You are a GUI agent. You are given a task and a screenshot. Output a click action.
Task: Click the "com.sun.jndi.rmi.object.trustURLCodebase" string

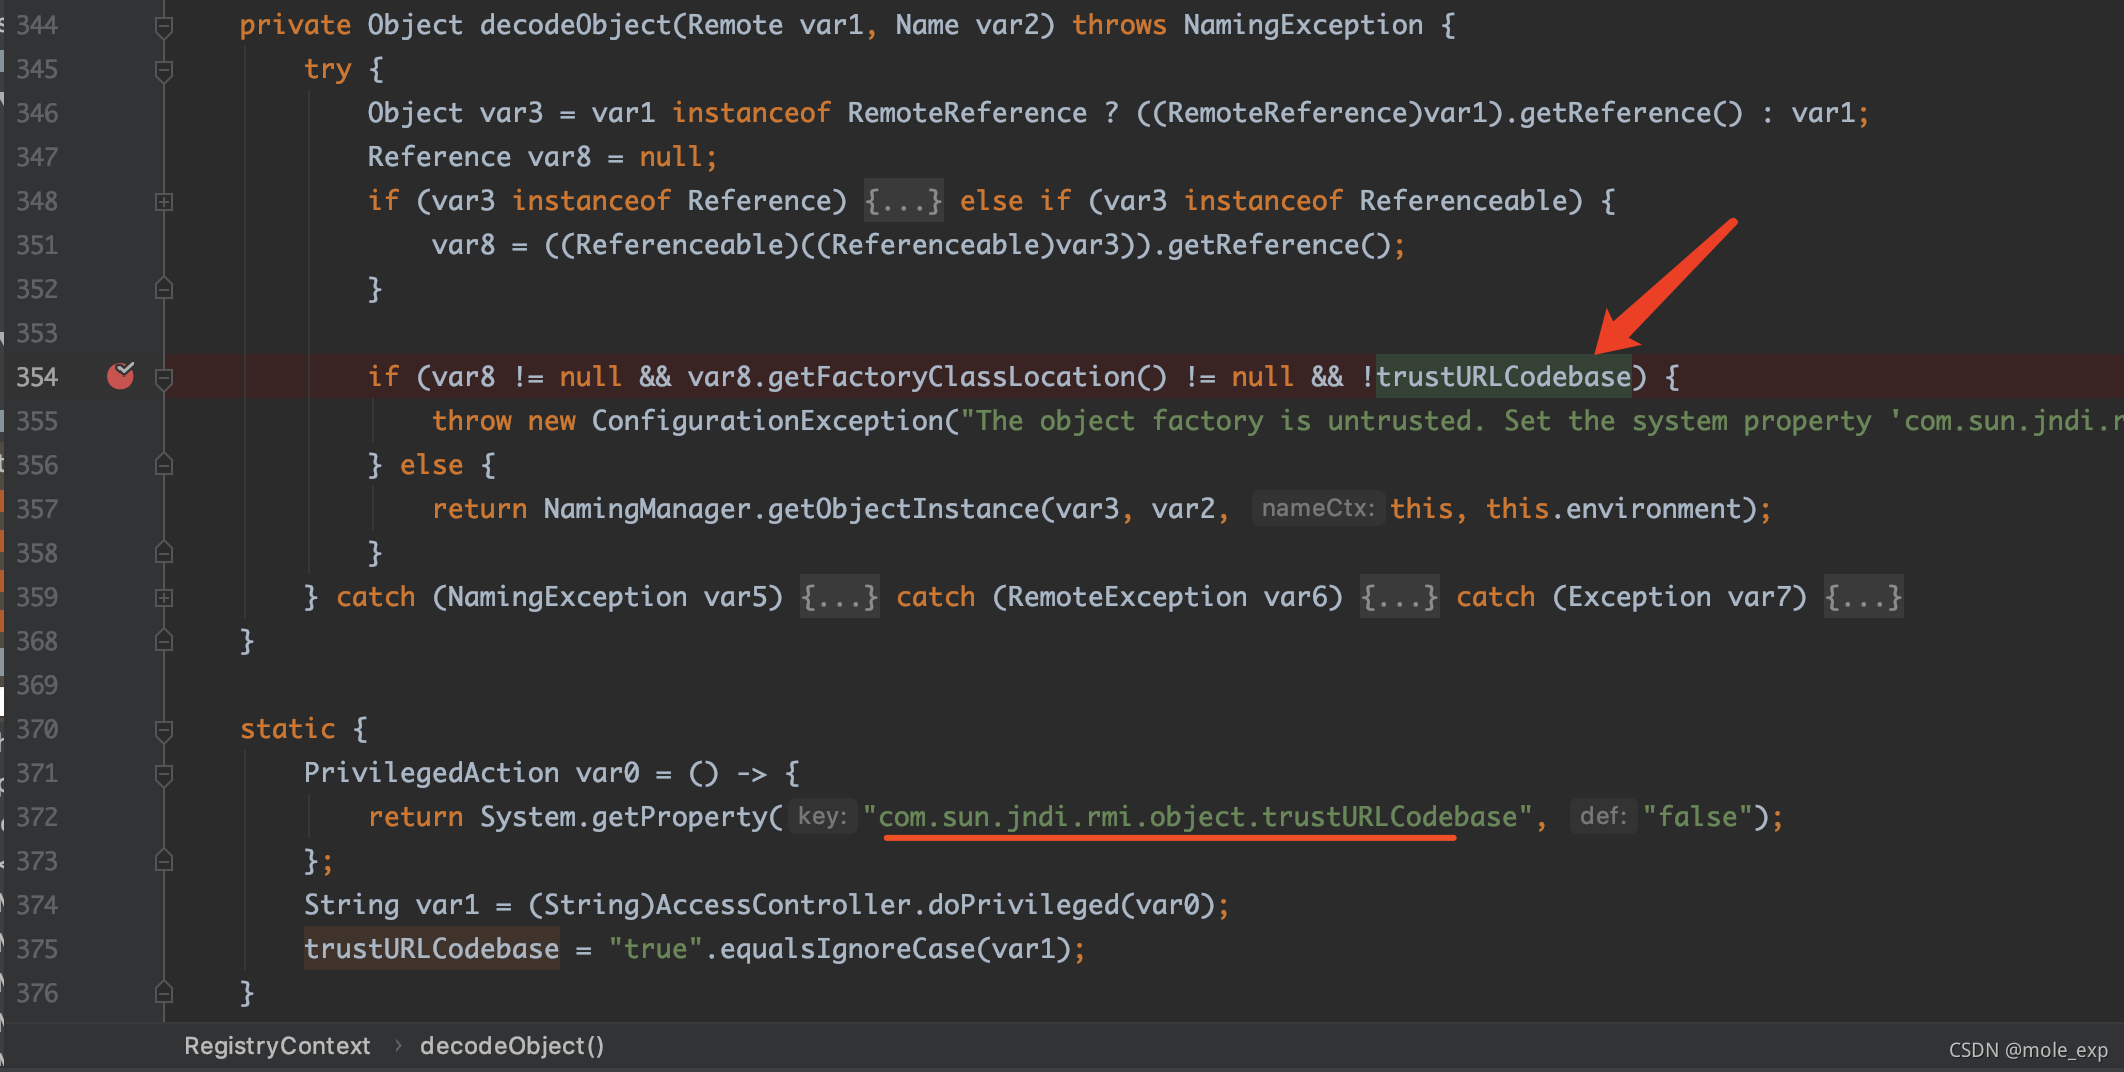[1197, 817]
